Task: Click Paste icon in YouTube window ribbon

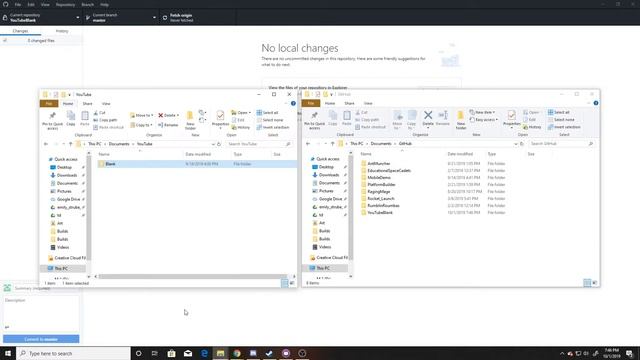Action: tap(84, 118)
